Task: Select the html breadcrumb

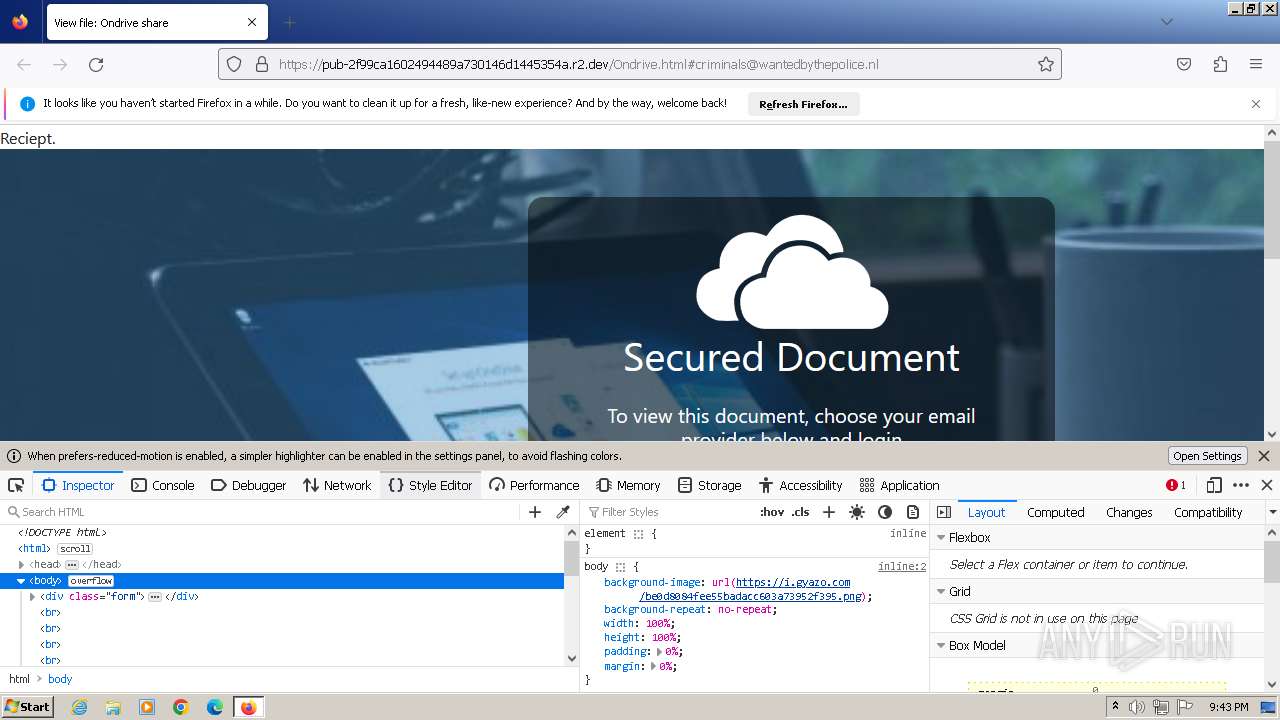Action: click(19, 679)
